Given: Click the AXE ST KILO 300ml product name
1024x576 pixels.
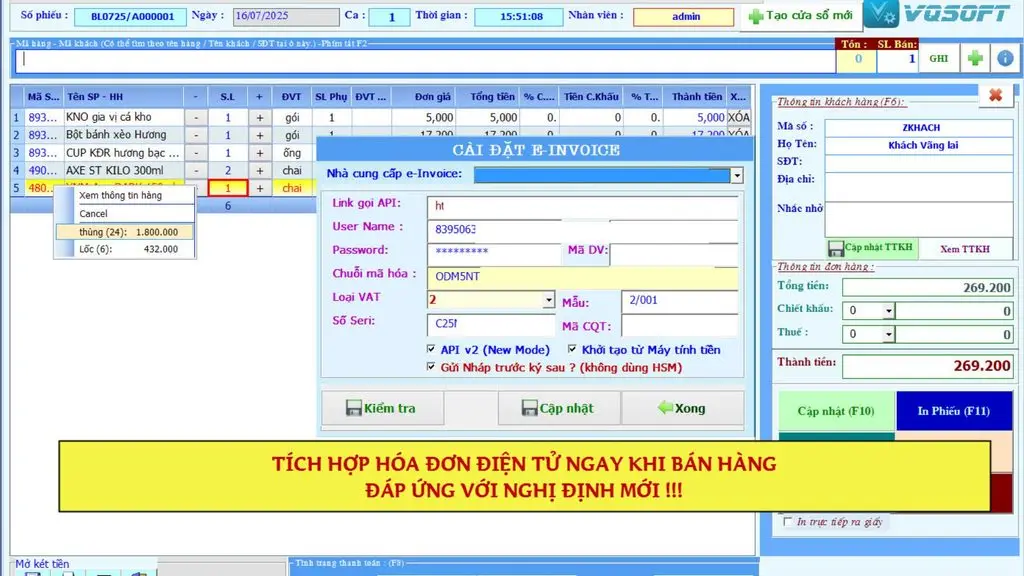Looking at the screenshot, I should [x=114, y=170].
